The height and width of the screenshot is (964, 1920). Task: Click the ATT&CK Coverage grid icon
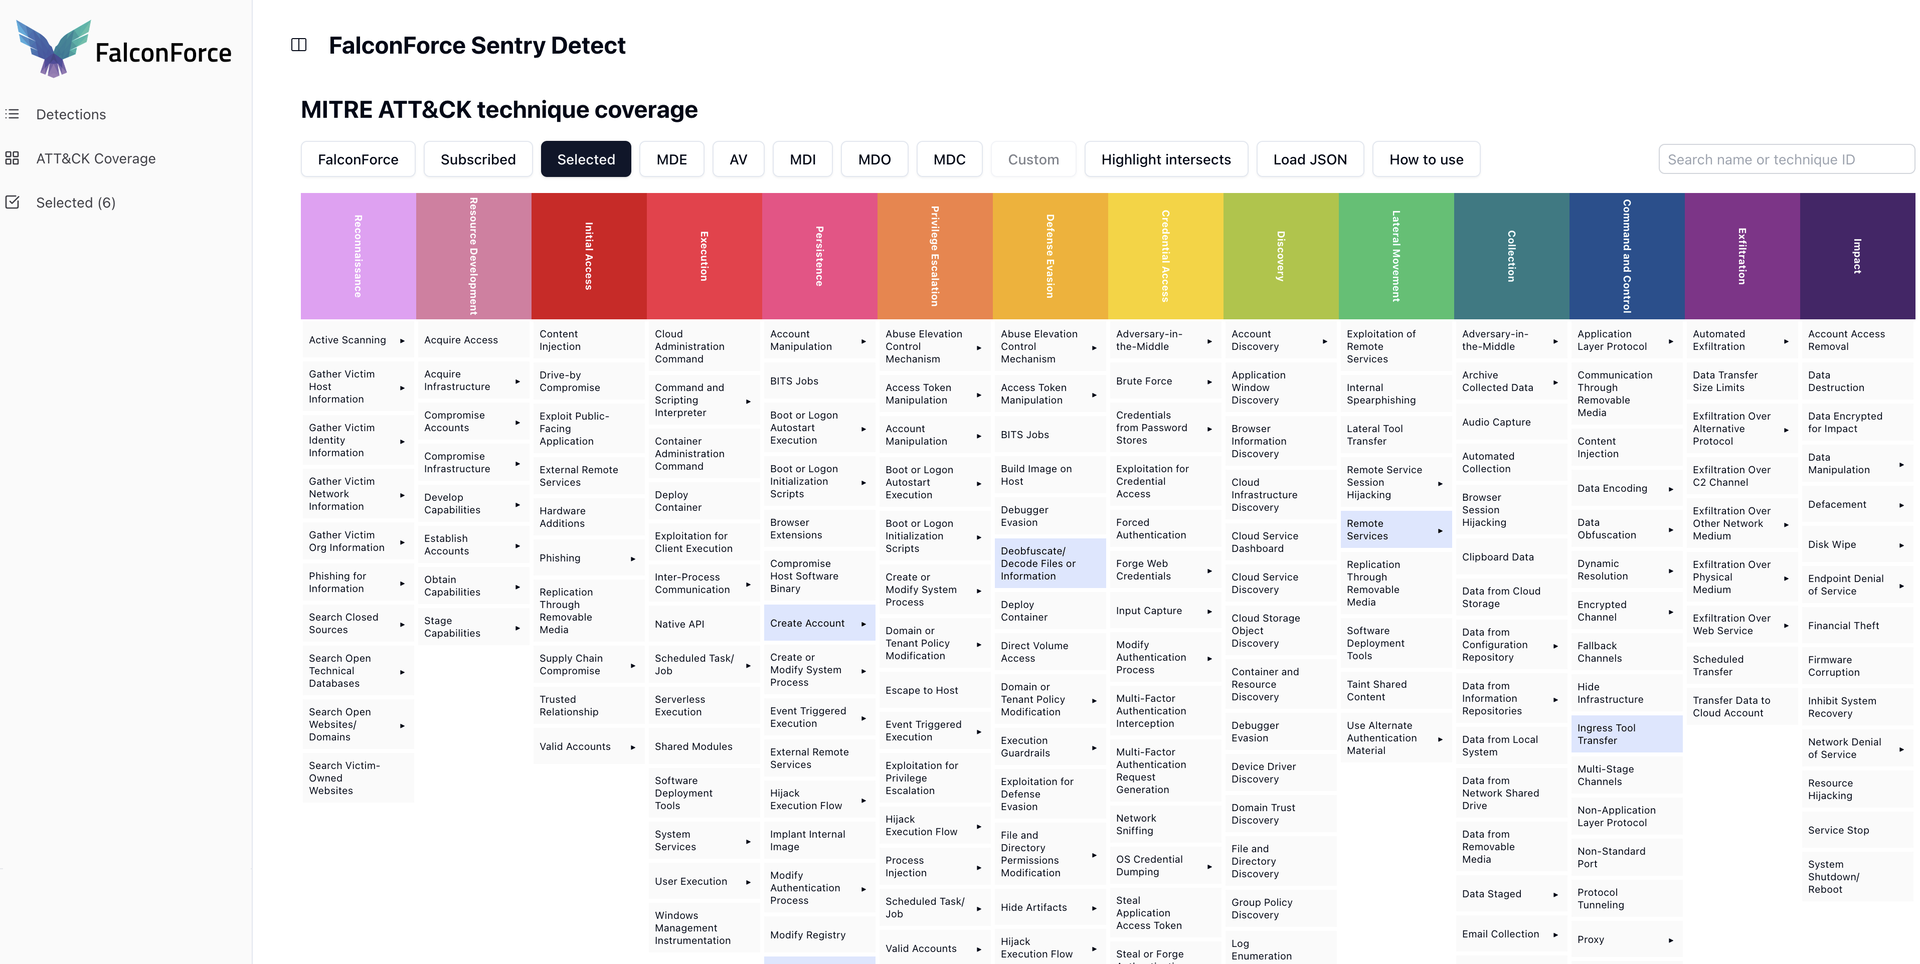[13, 158]
